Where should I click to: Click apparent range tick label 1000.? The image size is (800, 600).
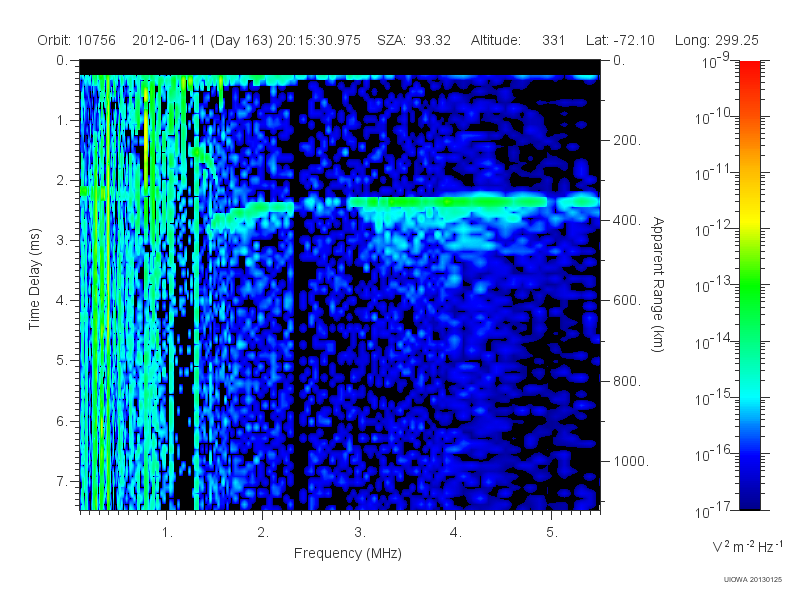click(x=631, y=461)
